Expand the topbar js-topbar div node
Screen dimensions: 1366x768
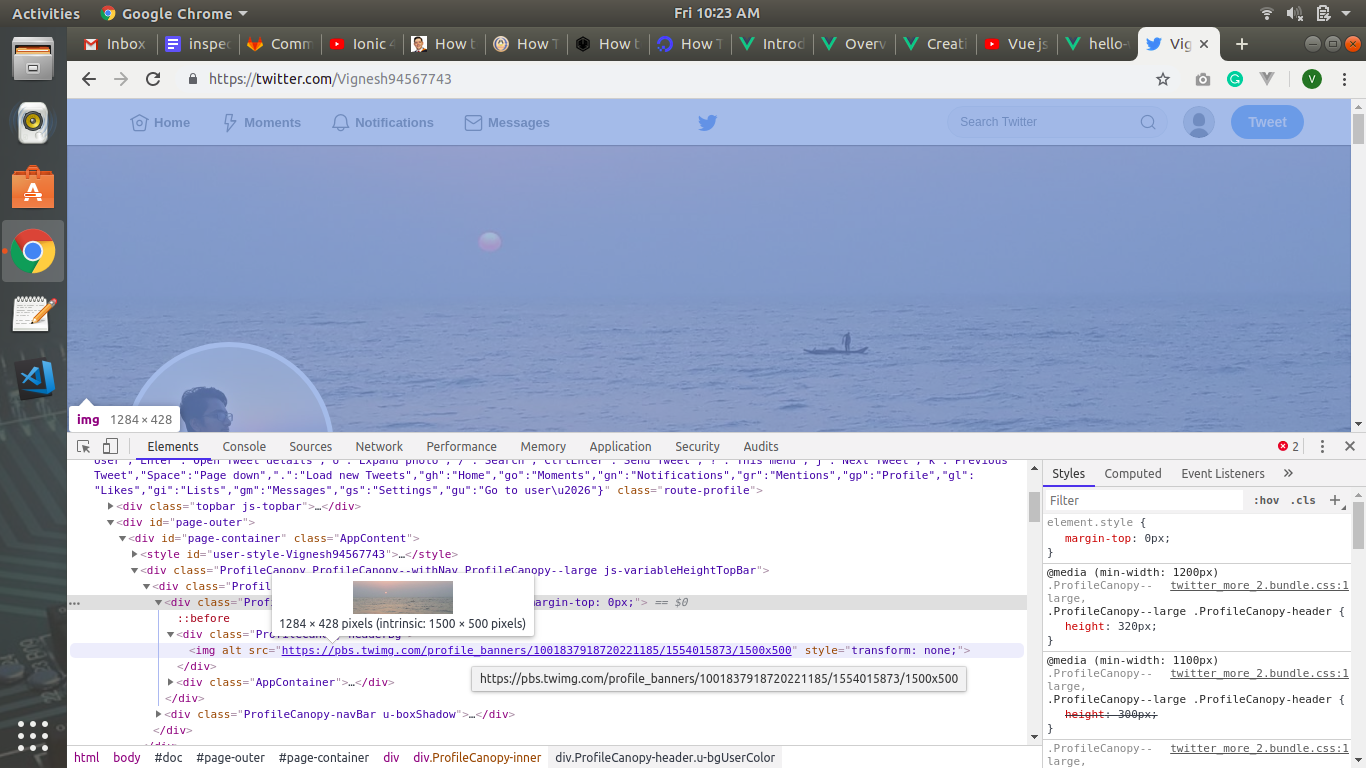pos(111,506)
